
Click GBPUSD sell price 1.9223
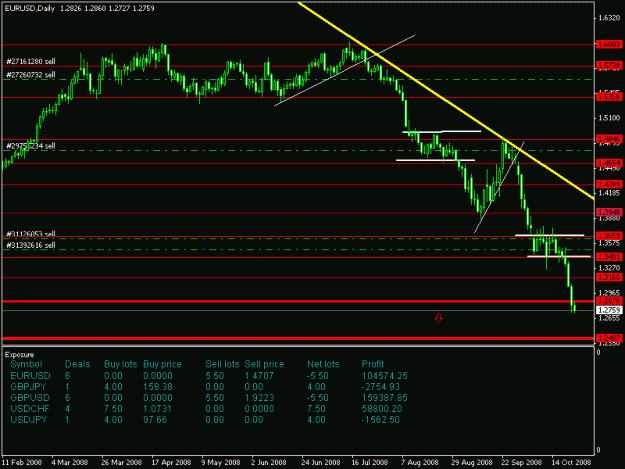259,398
